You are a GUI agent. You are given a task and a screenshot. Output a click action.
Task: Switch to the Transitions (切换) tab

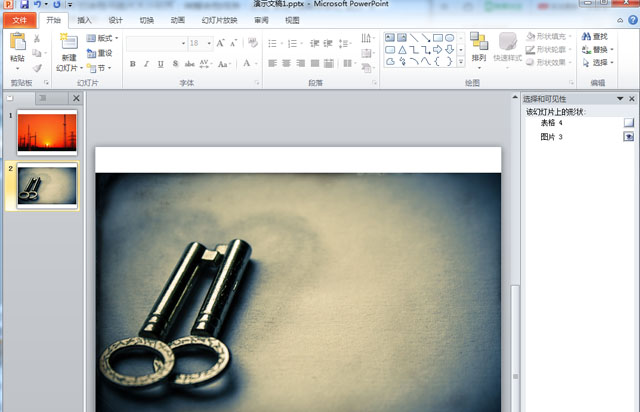click(x=147, y=20)
